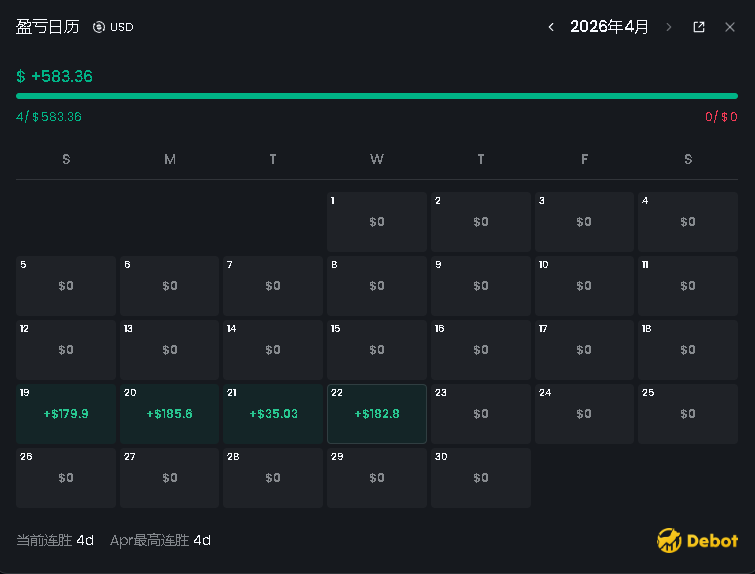Select the April 24 day cell
The height and width of the screenshot is (574, 755).
[584, 414]
